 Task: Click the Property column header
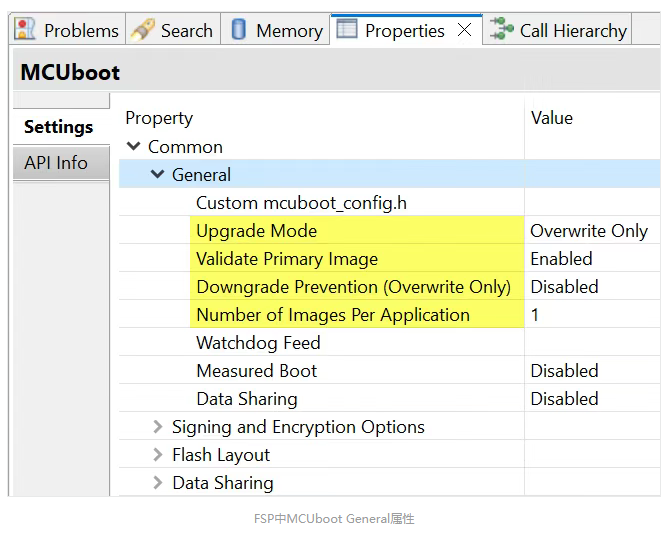click(159, 118)
